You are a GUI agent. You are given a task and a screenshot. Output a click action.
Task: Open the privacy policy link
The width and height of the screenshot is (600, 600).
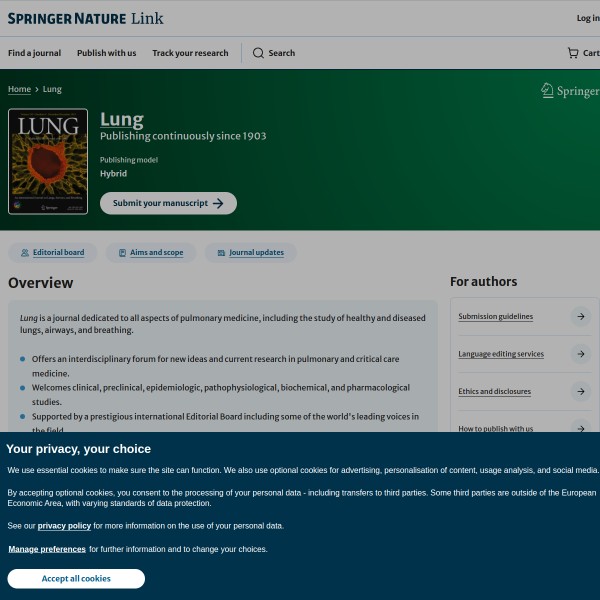point(64,526)
